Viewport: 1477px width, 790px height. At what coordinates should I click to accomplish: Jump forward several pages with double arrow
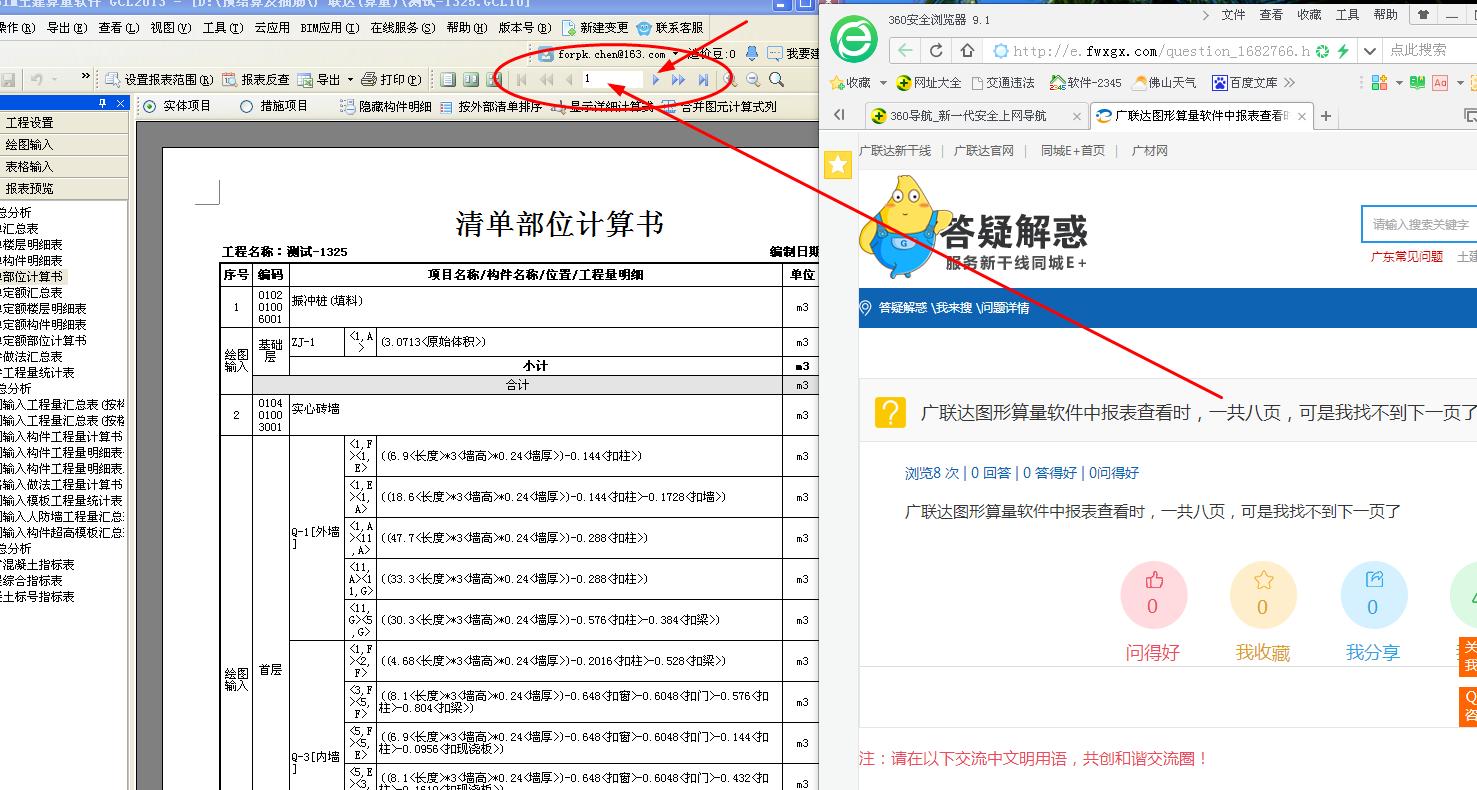click(679, 80)
